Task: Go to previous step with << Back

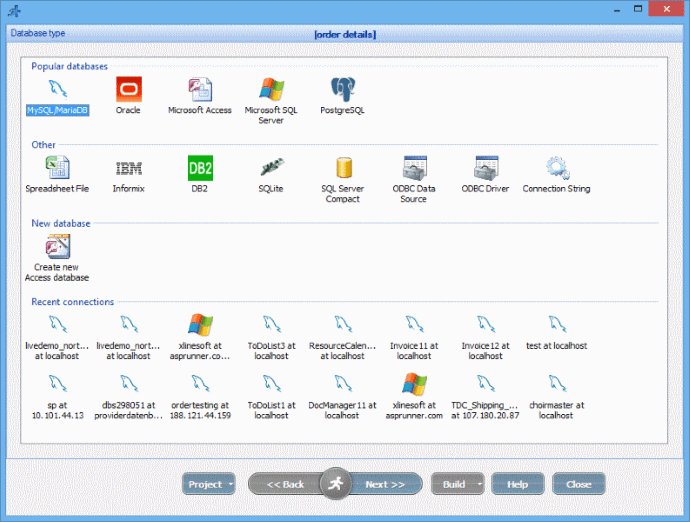Action: coord(285,484)
